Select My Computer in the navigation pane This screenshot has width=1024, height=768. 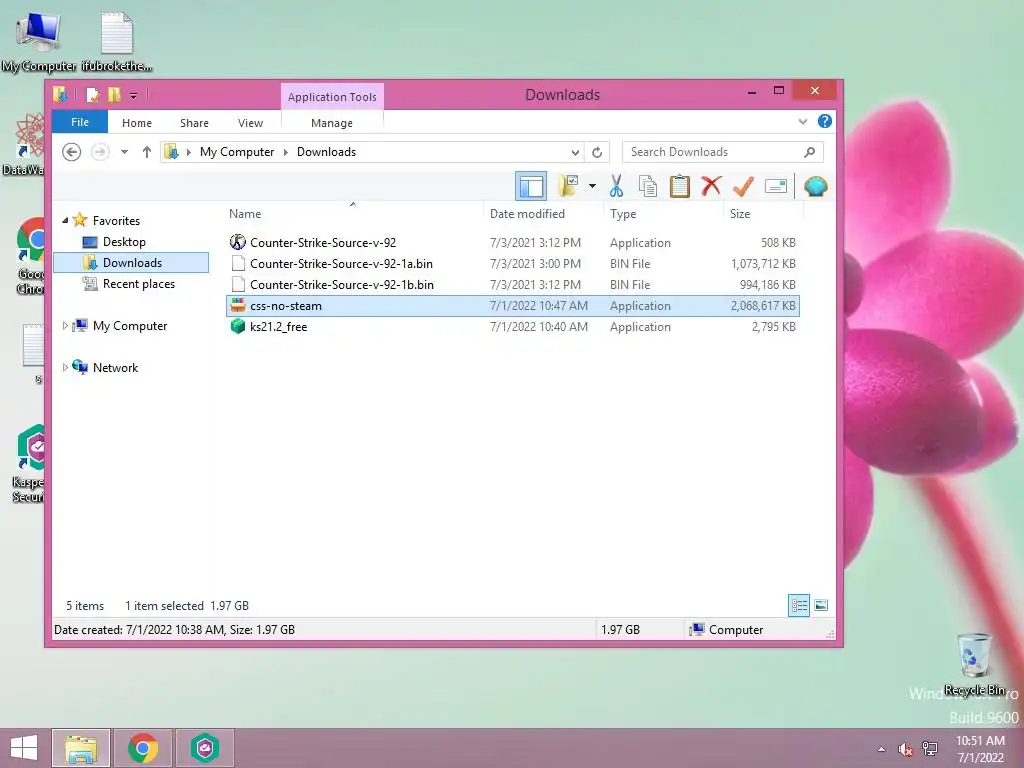pyautogui.click(x=130, y=326)
